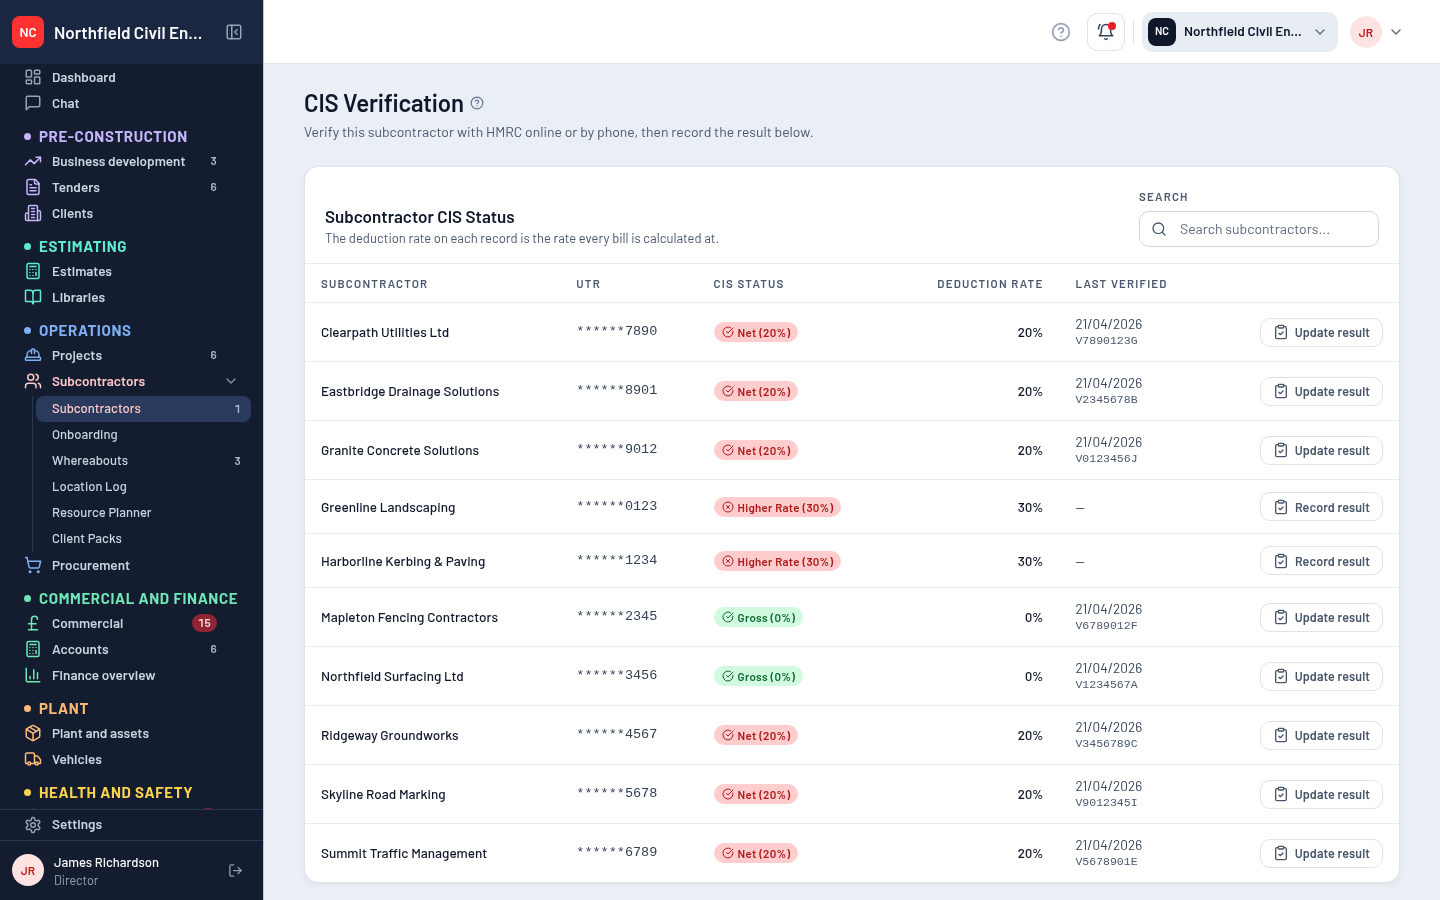
Task: Expand the JR user menu chevron
Action: pos(1396,32)
